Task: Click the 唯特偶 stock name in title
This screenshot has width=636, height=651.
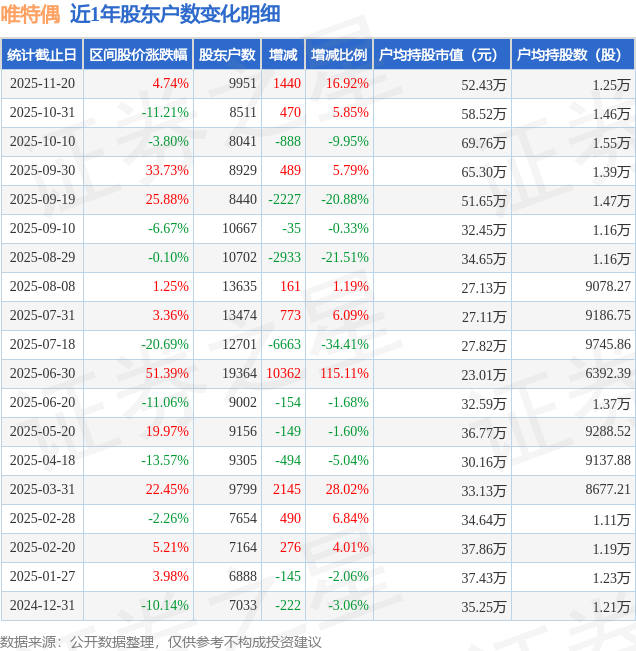Action: (30, 14)
